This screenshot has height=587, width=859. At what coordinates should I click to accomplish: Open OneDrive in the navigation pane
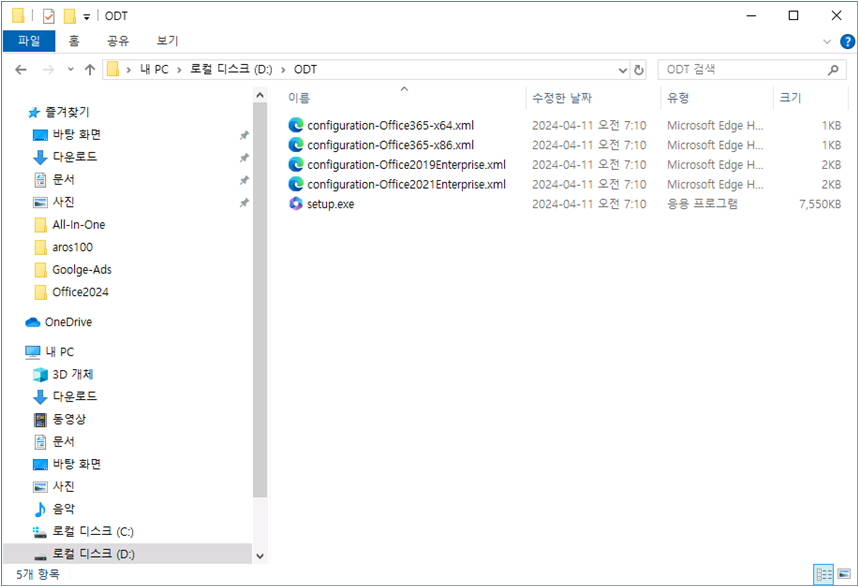(59, 322)
